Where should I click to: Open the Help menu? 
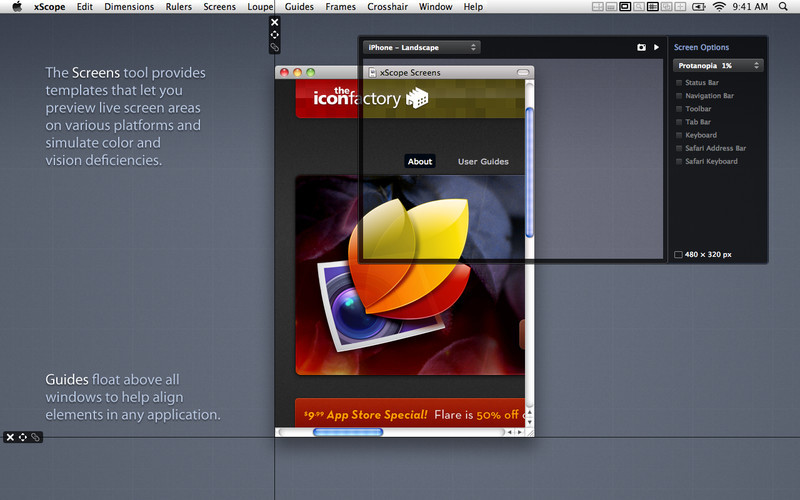473,7
